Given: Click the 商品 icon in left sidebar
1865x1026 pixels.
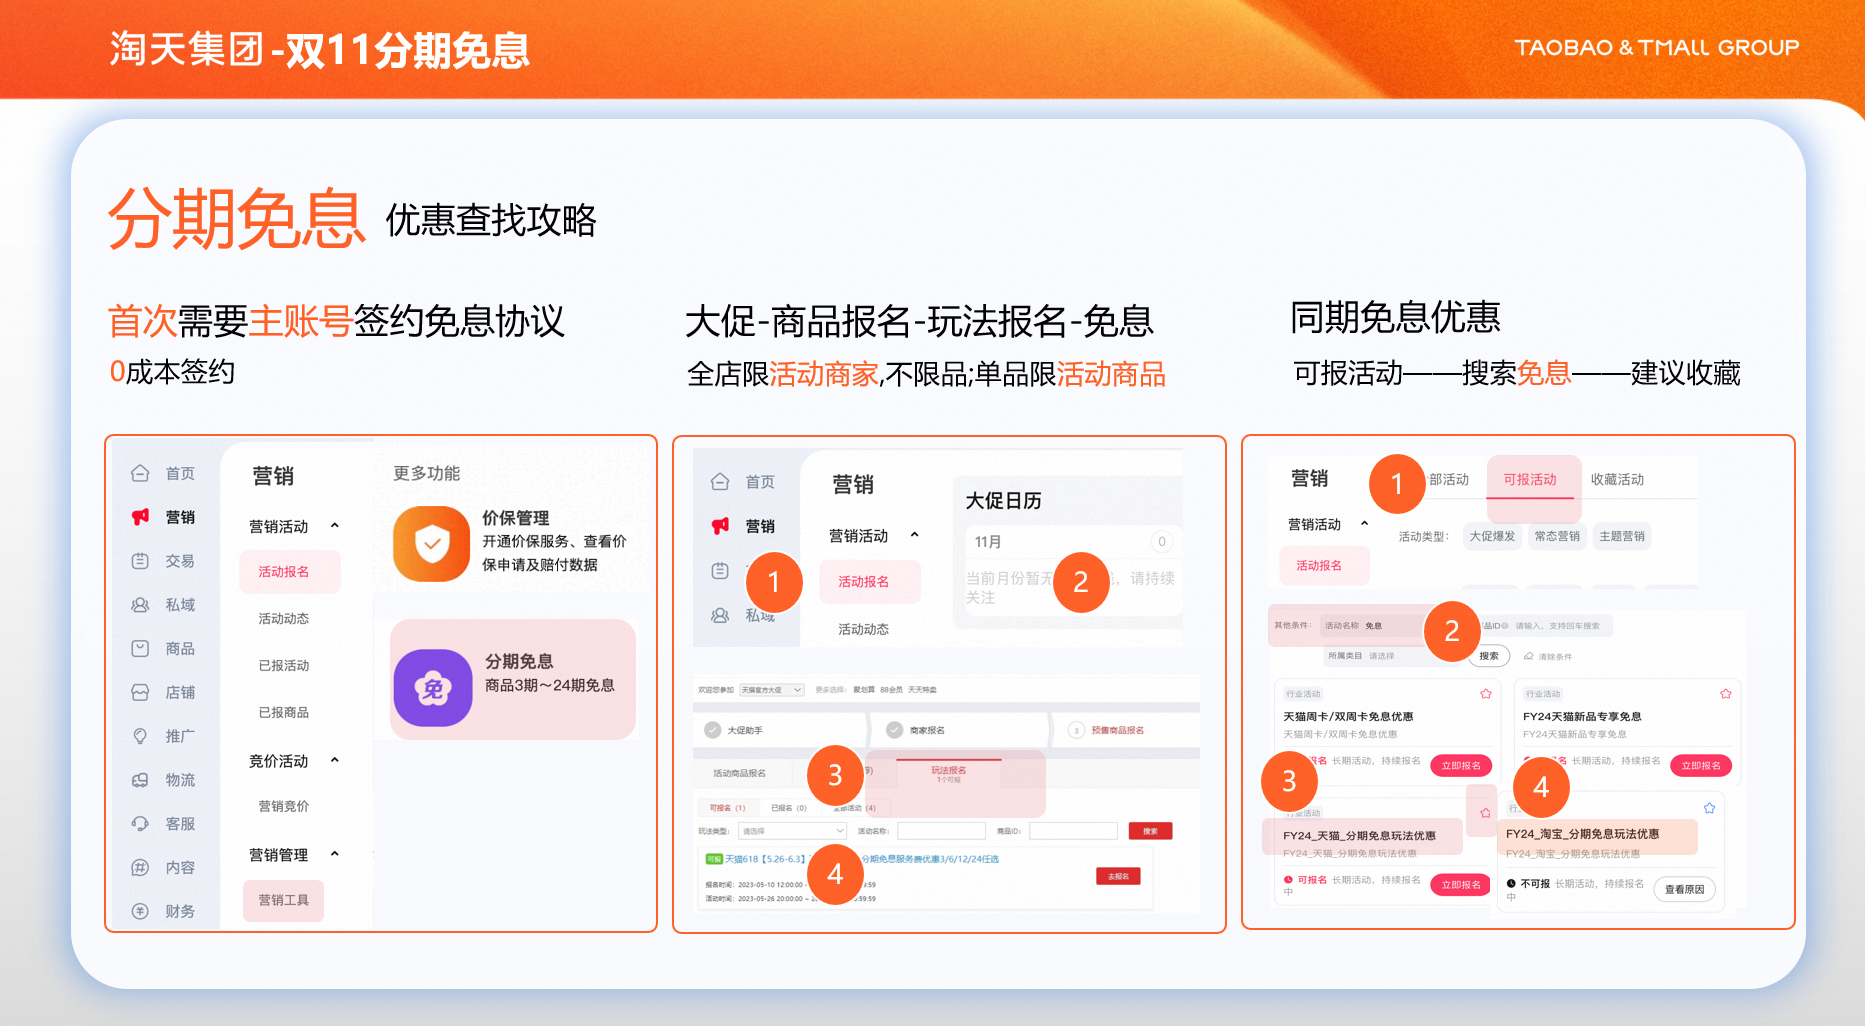Looking at the screenshot, I should [x=140, y=648].
